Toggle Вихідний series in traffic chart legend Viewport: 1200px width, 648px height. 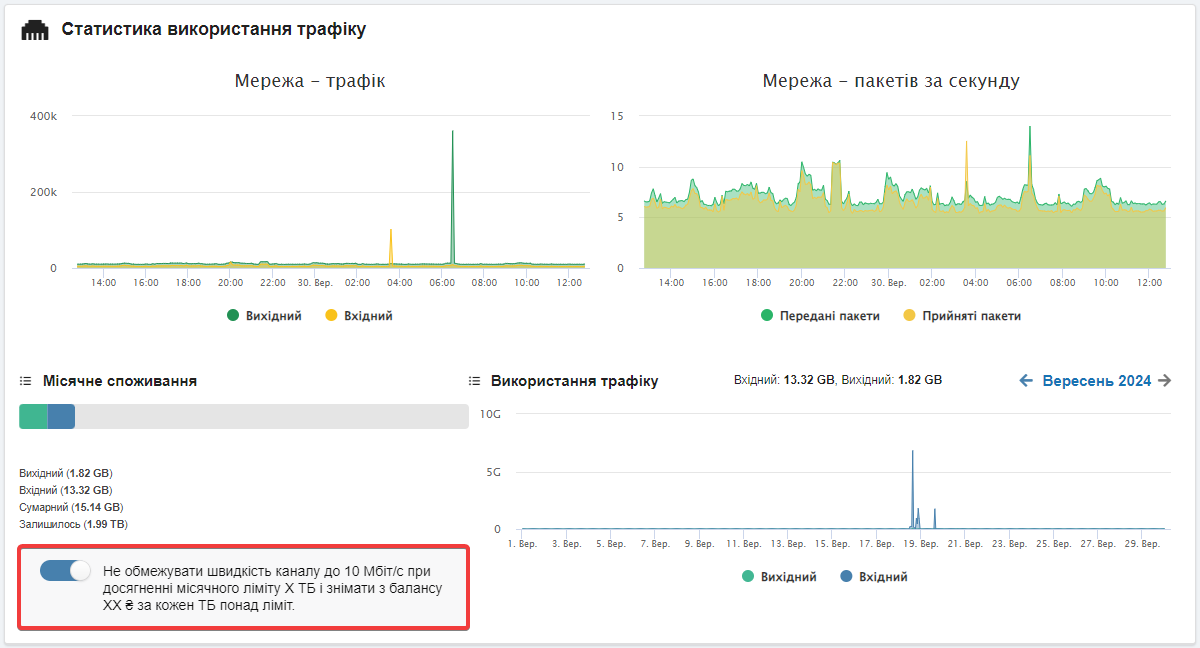(264, 316)
